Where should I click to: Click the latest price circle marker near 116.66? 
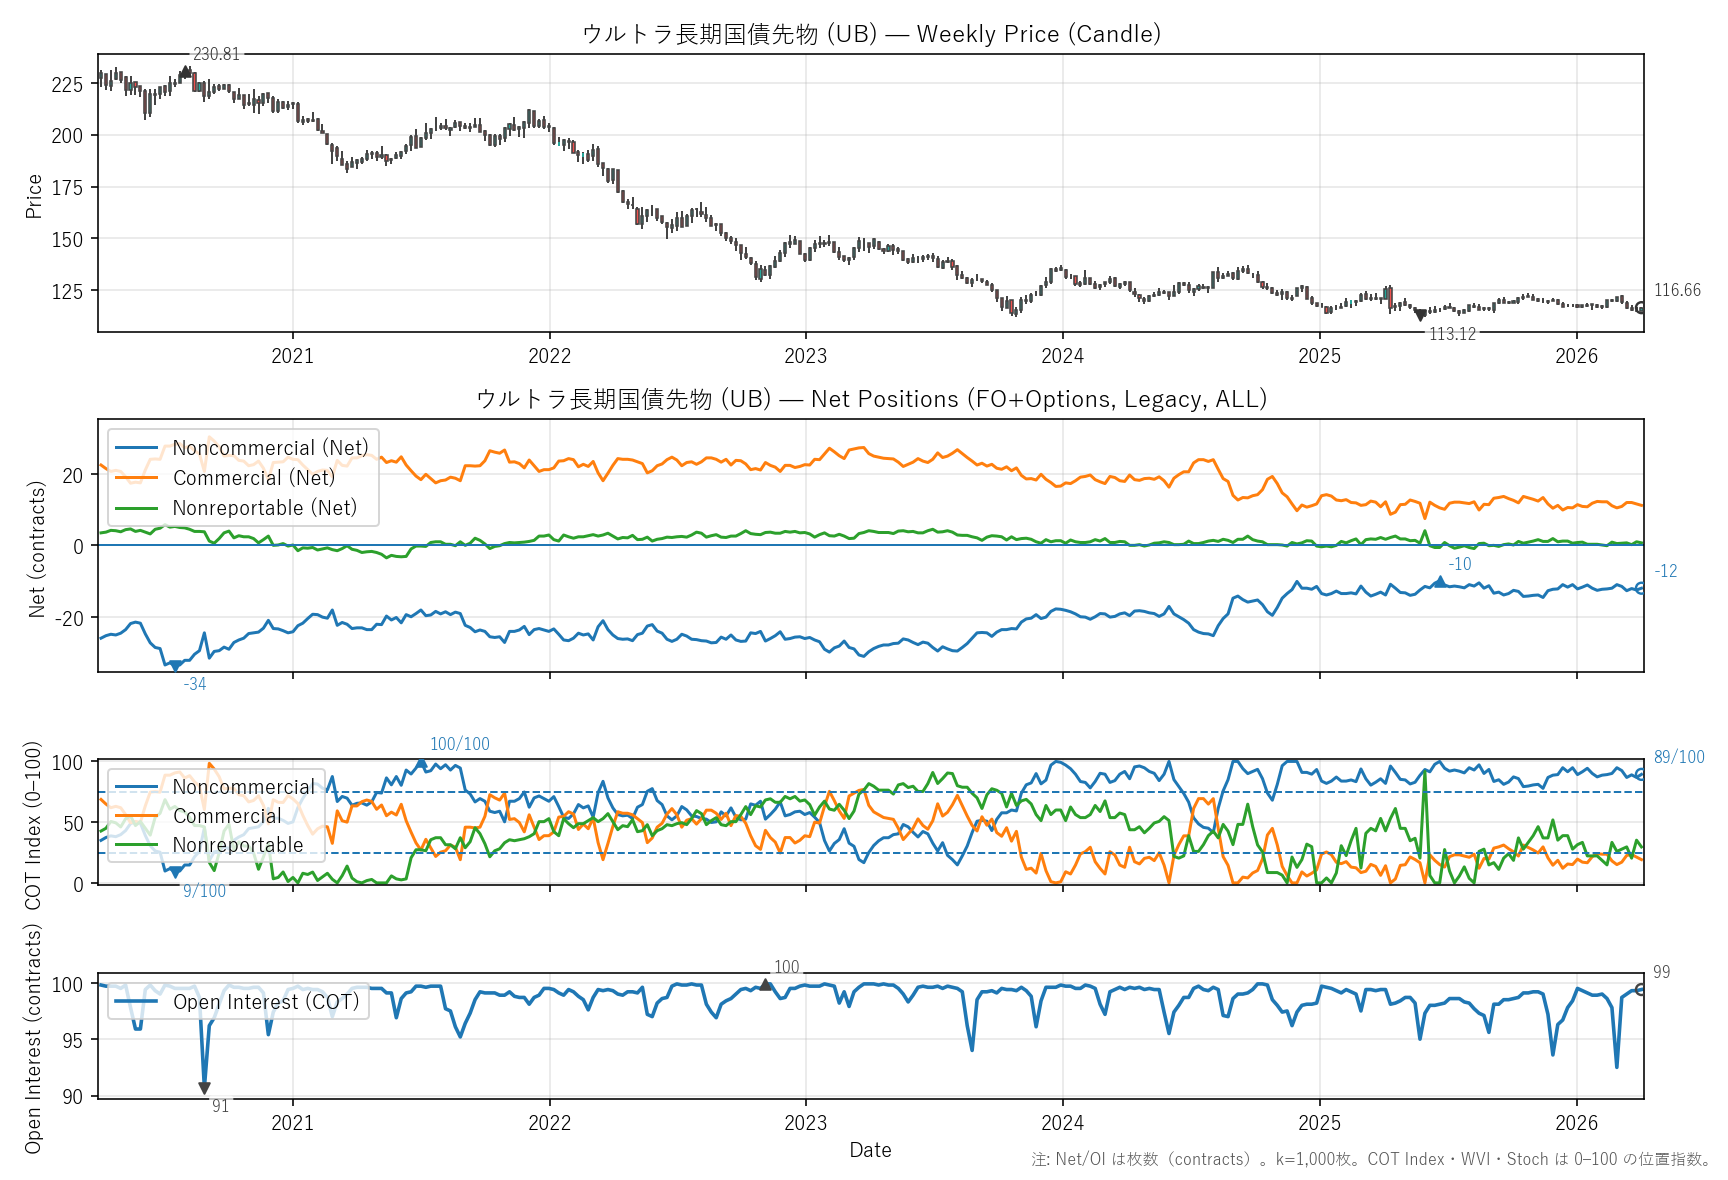(x=1640, y=308)
